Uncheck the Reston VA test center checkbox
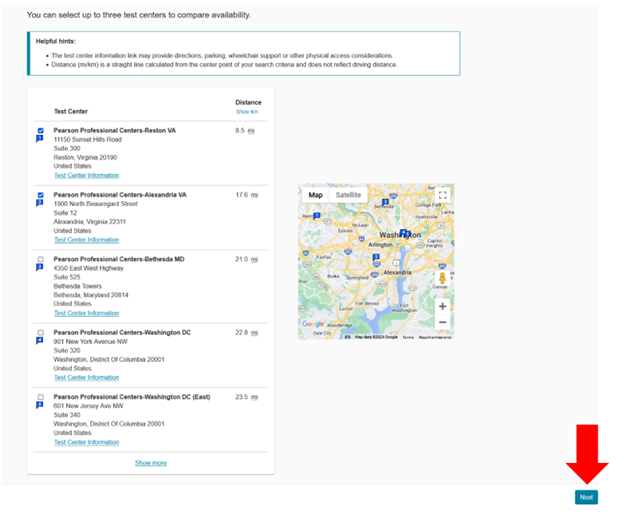624x514 pixels. pos(41,130)
